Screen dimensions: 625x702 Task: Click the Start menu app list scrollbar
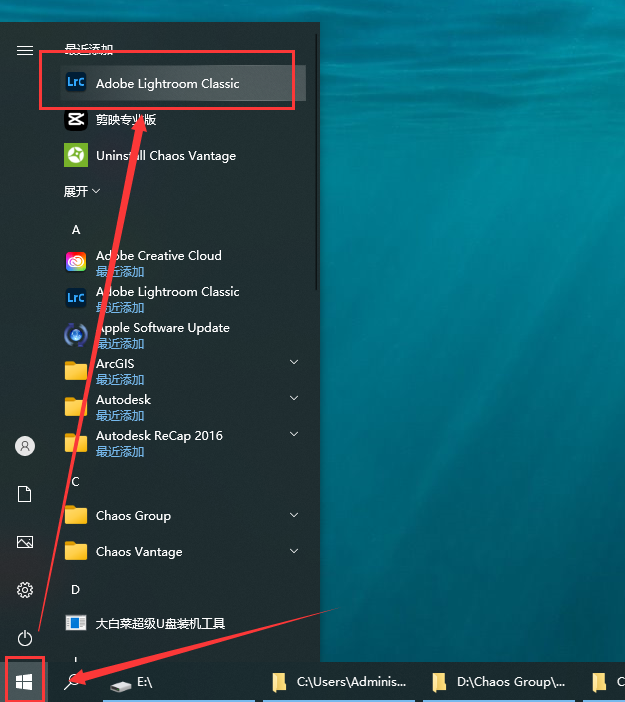(317, 162)
